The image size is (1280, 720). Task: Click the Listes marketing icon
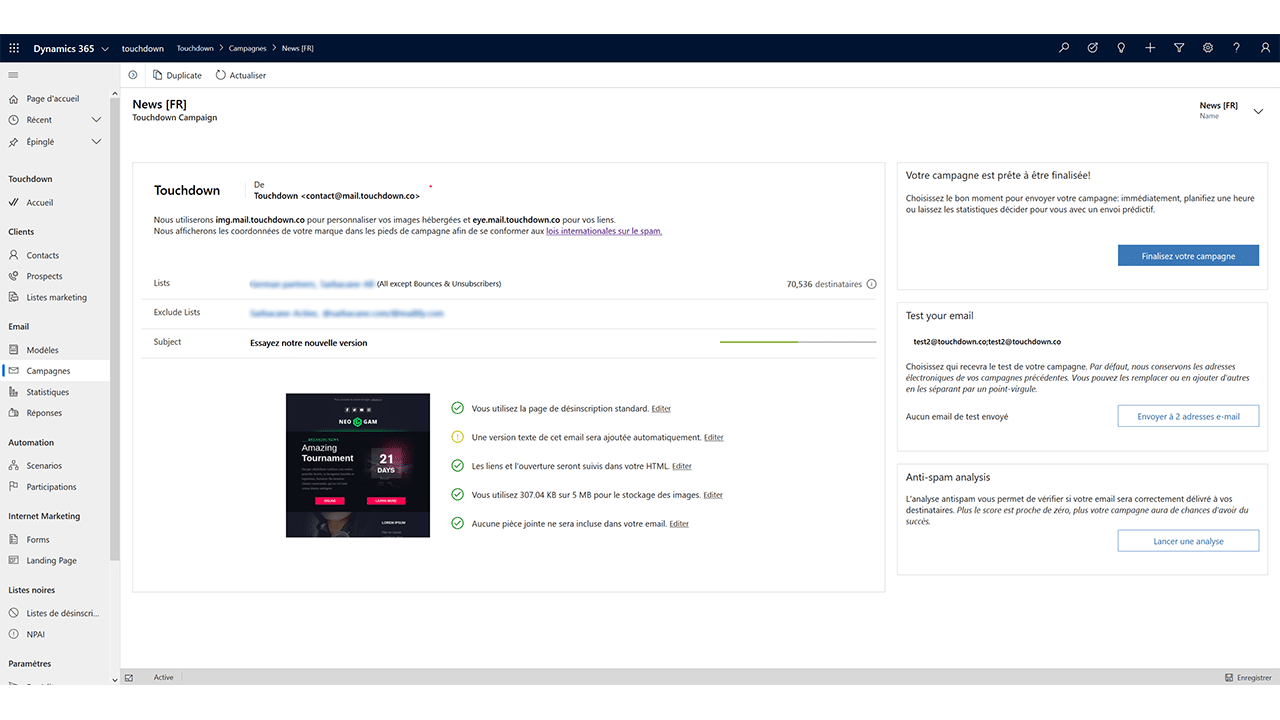point(14,297)
